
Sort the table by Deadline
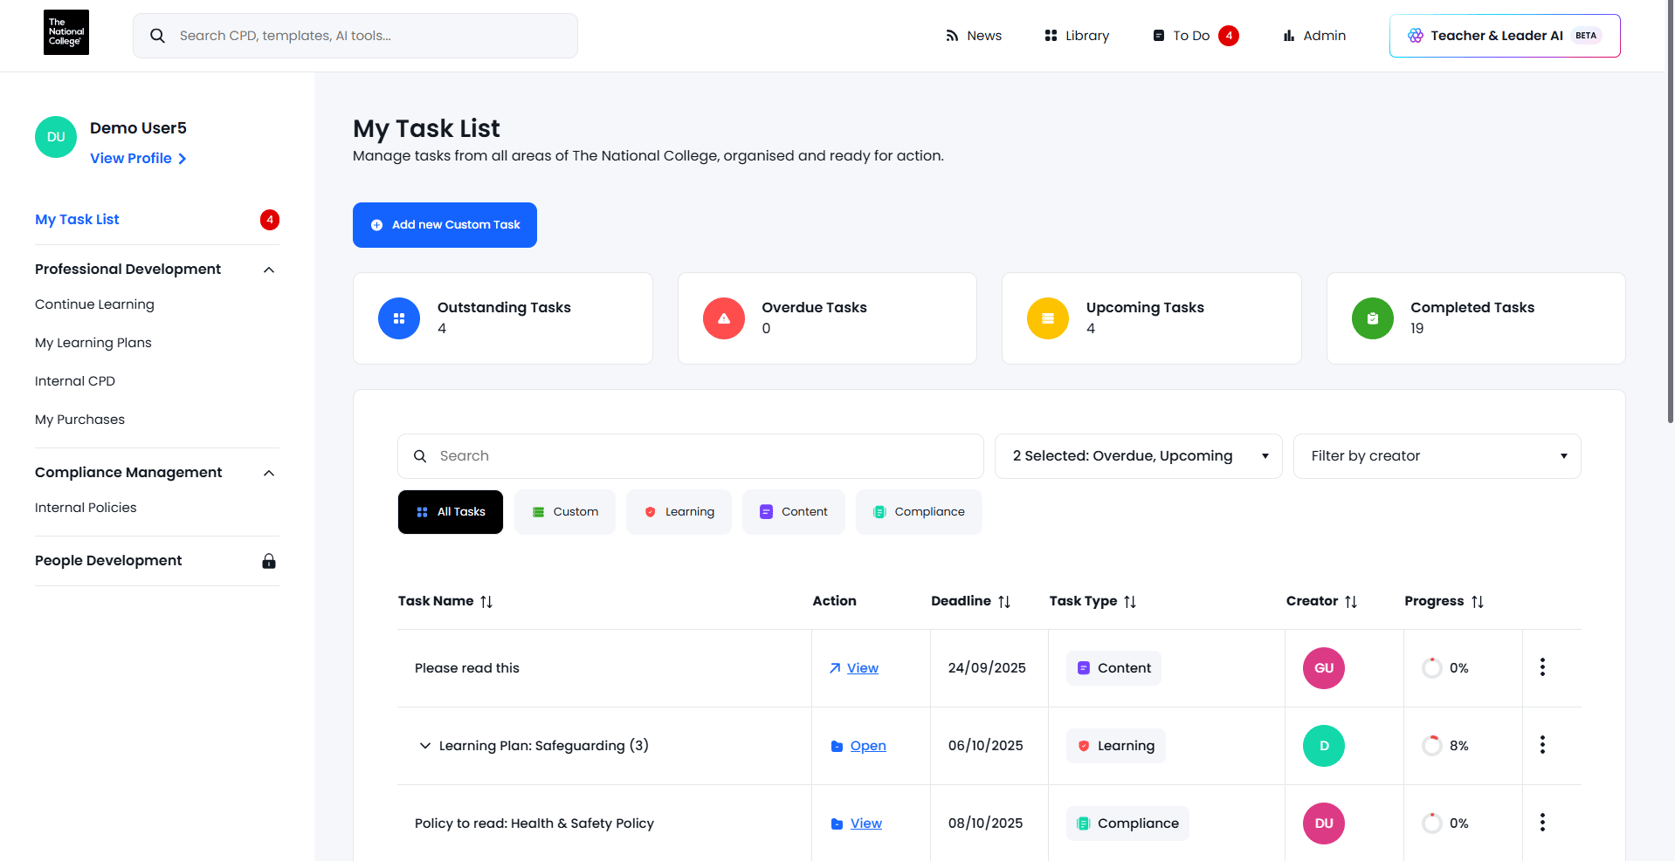pyautogui.click(x=1004, y=601)
